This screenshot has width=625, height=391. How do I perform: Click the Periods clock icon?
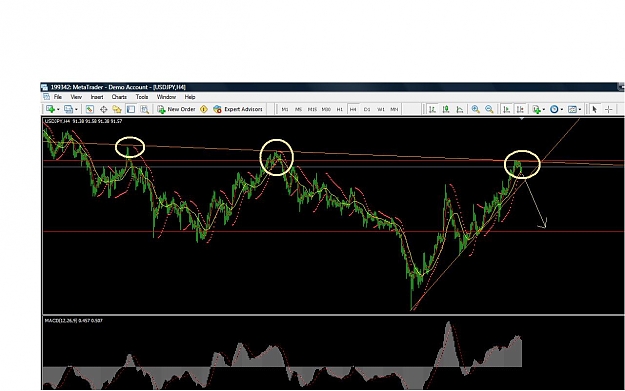click(554, 109)
